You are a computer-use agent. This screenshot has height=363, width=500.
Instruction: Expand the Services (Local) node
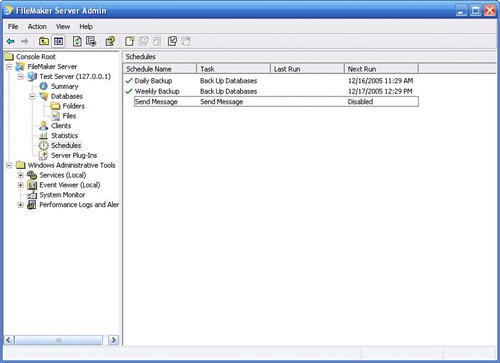tap(21, 175)
